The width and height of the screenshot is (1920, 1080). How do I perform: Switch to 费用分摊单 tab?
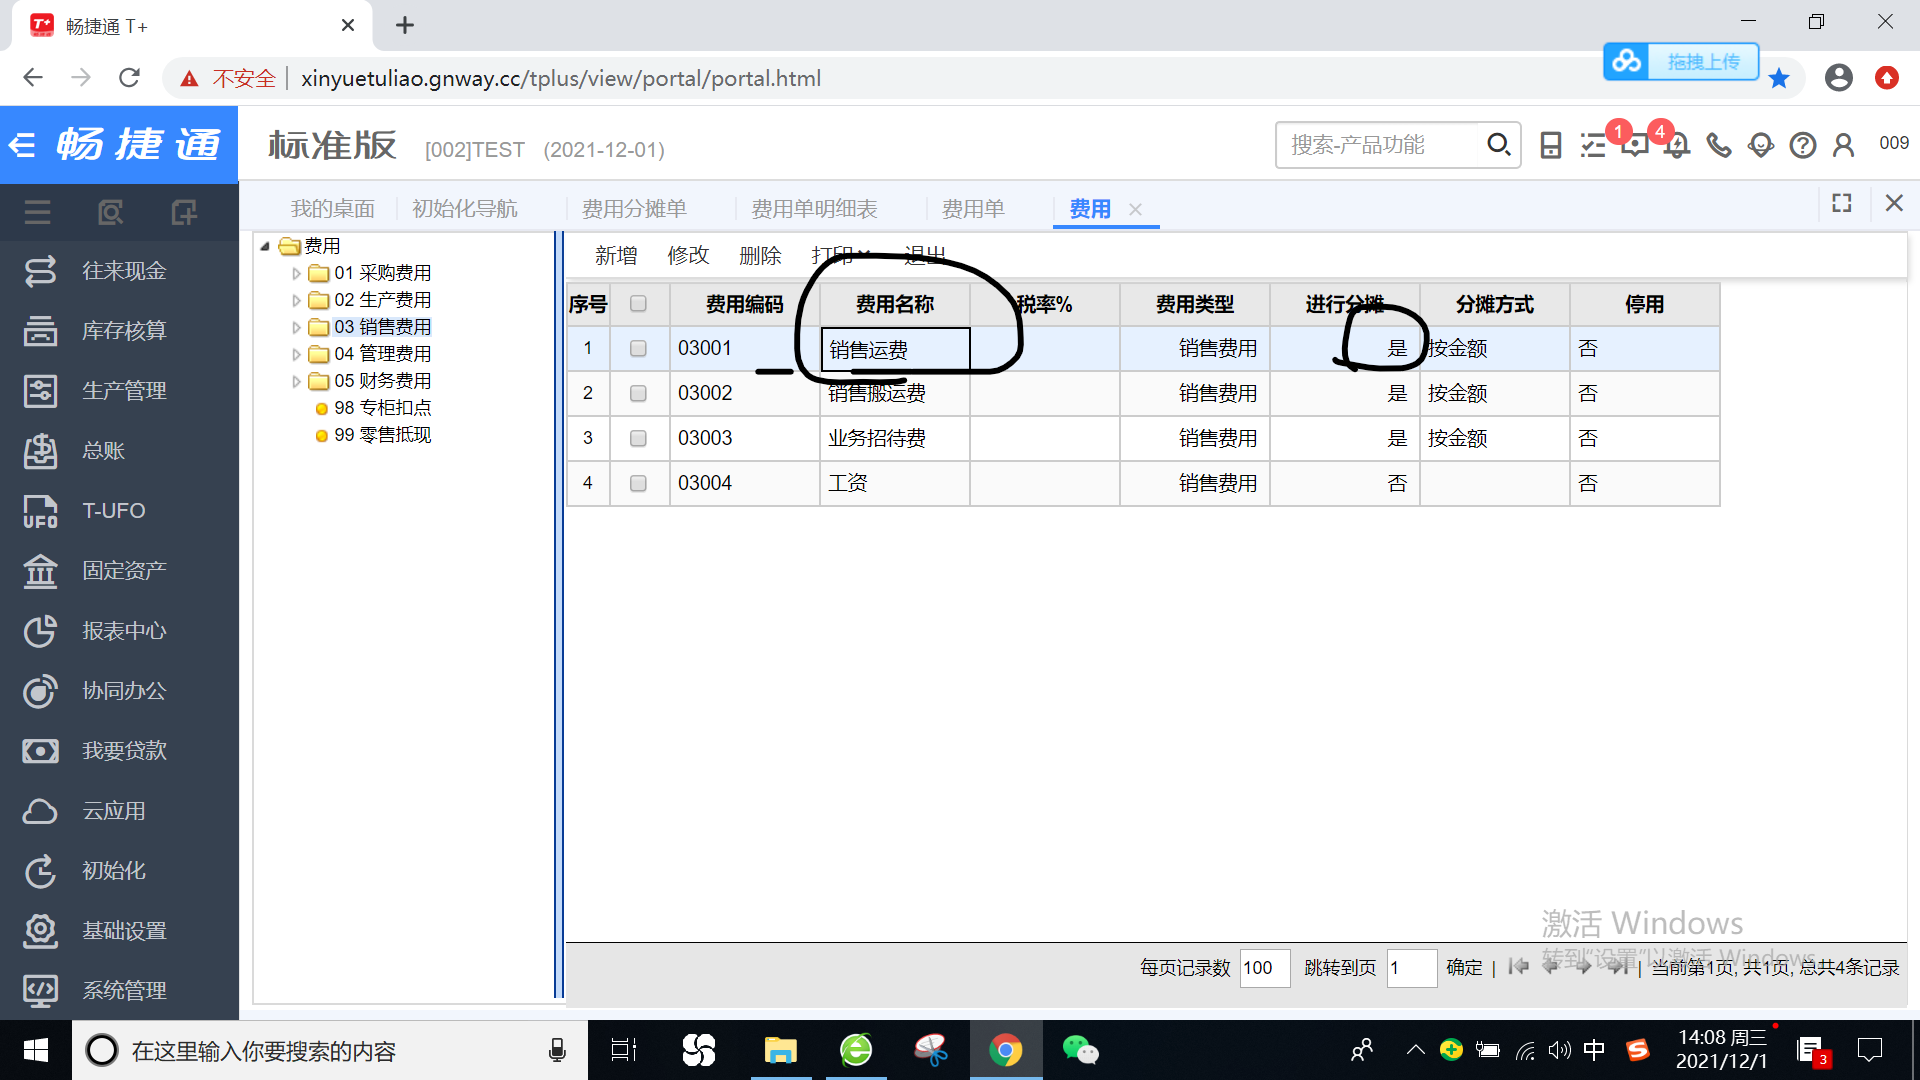tap(634, 209)
